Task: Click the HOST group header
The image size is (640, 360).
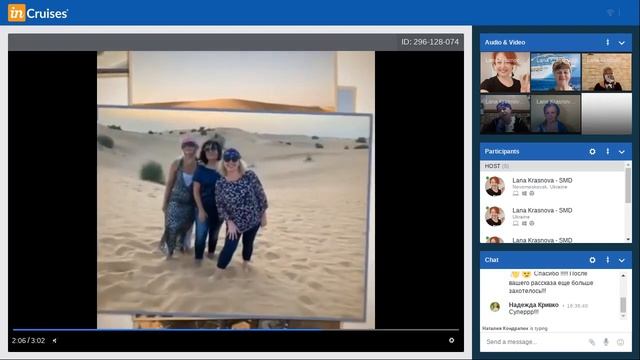Action: [552, 166]
